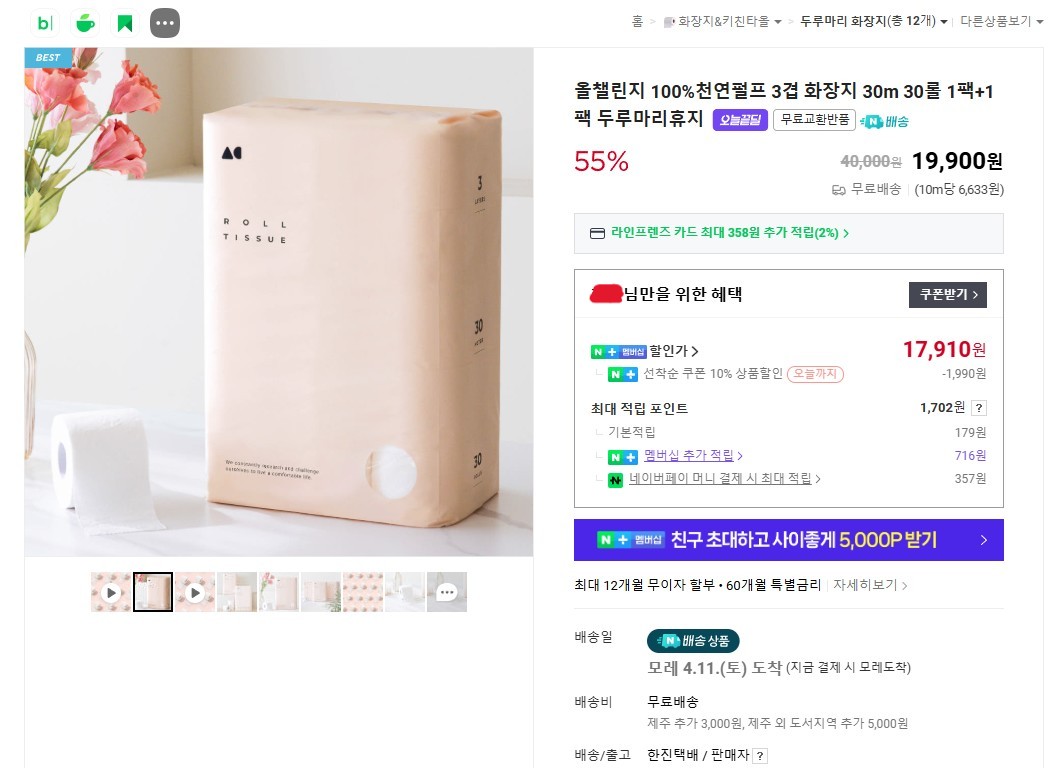Select the fourth product image thumbnail
Image resolution: width=1062 pixels, height=768 pixels.
click(237, 592)
